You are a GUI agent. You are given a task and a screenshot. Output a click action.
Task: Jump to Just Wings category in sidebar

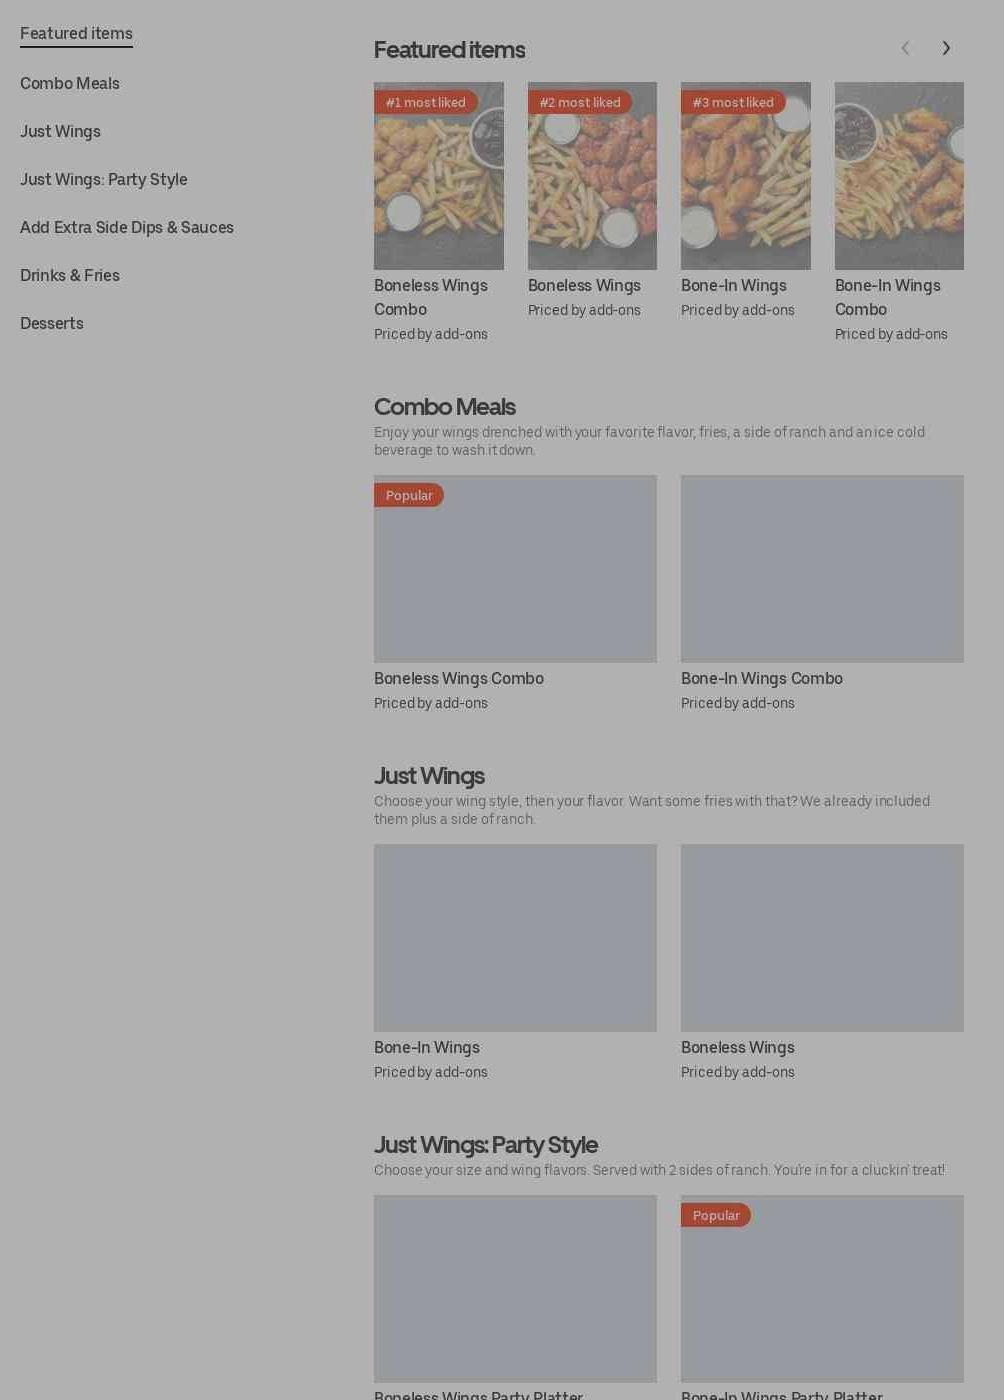coord(60,131)
